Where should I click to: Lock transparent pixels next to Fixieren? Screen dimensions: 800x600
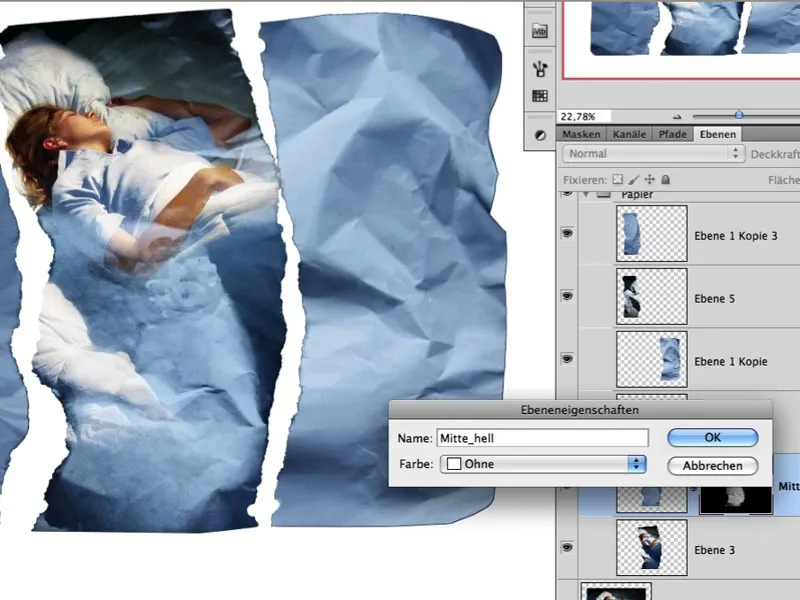point(618,180)
